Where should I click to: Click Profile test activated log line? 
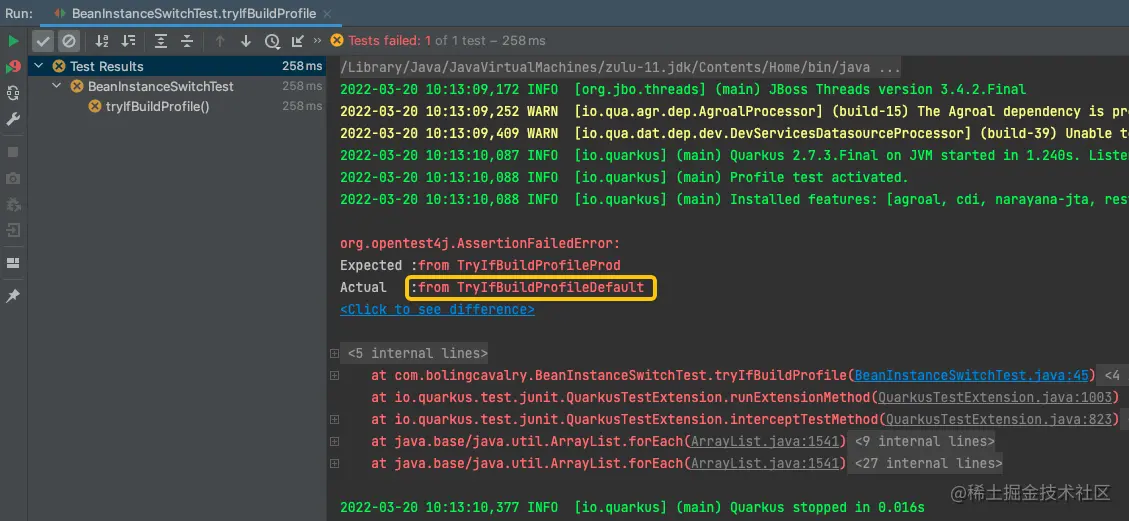[624, 177]
